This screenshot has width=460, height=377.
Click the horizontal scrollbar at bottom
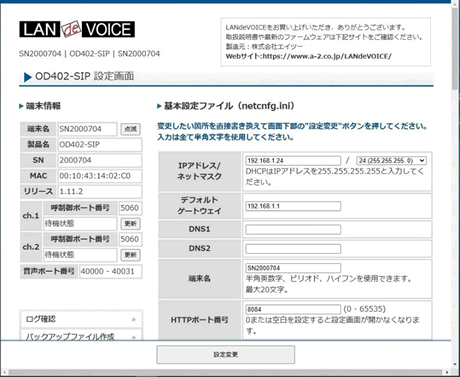225,372
